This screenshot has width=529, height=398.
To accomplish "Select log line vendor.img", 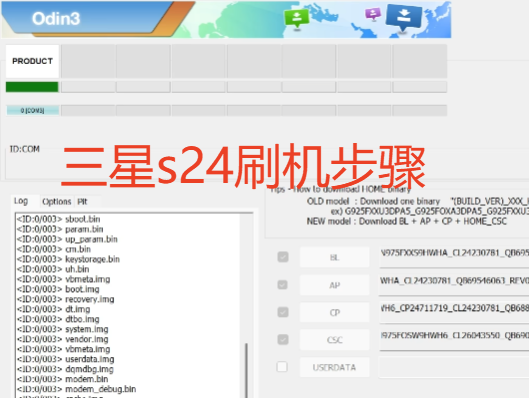I will (x=62, y=339).
